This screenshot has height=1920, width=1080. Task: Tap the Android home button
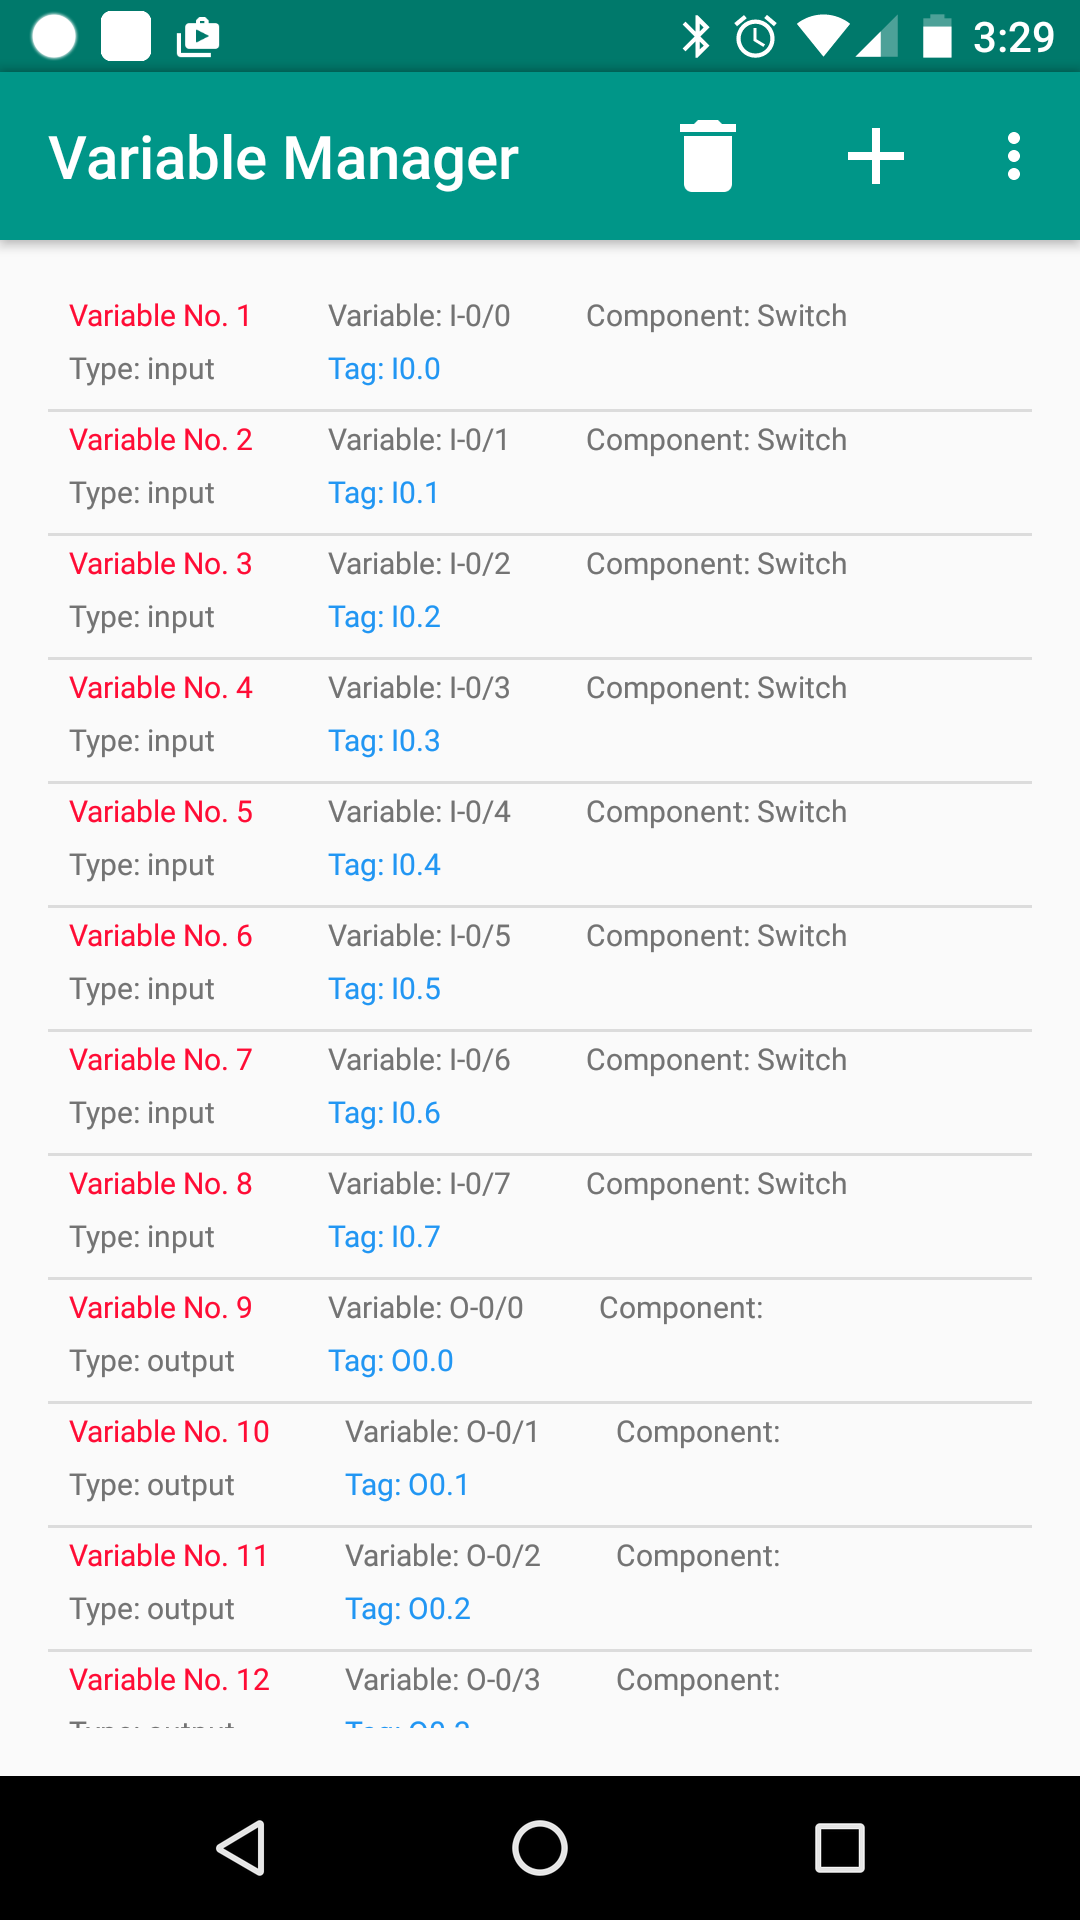point(540,1847)
